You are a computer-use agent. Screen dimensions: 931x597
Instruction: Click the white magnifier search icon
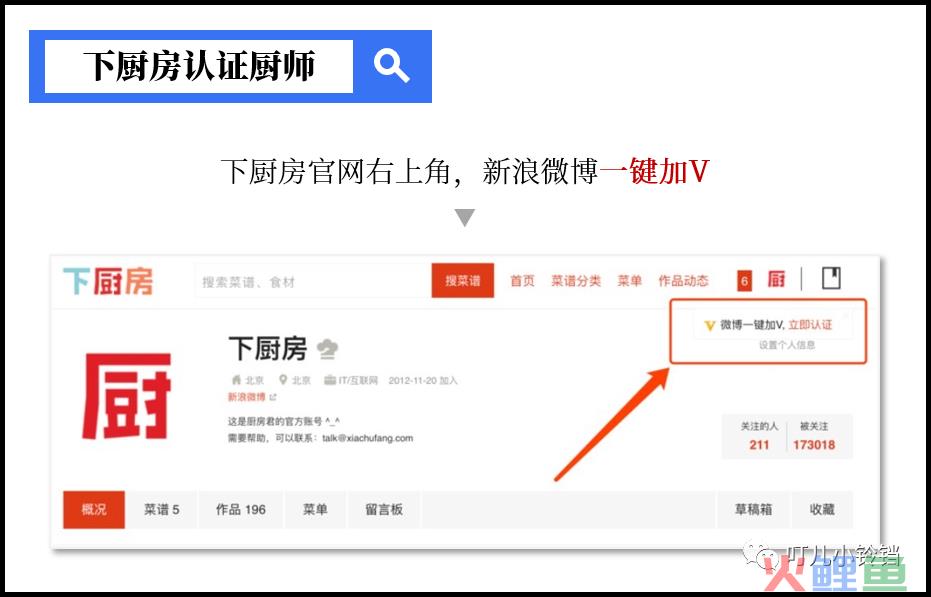point(392,66)
